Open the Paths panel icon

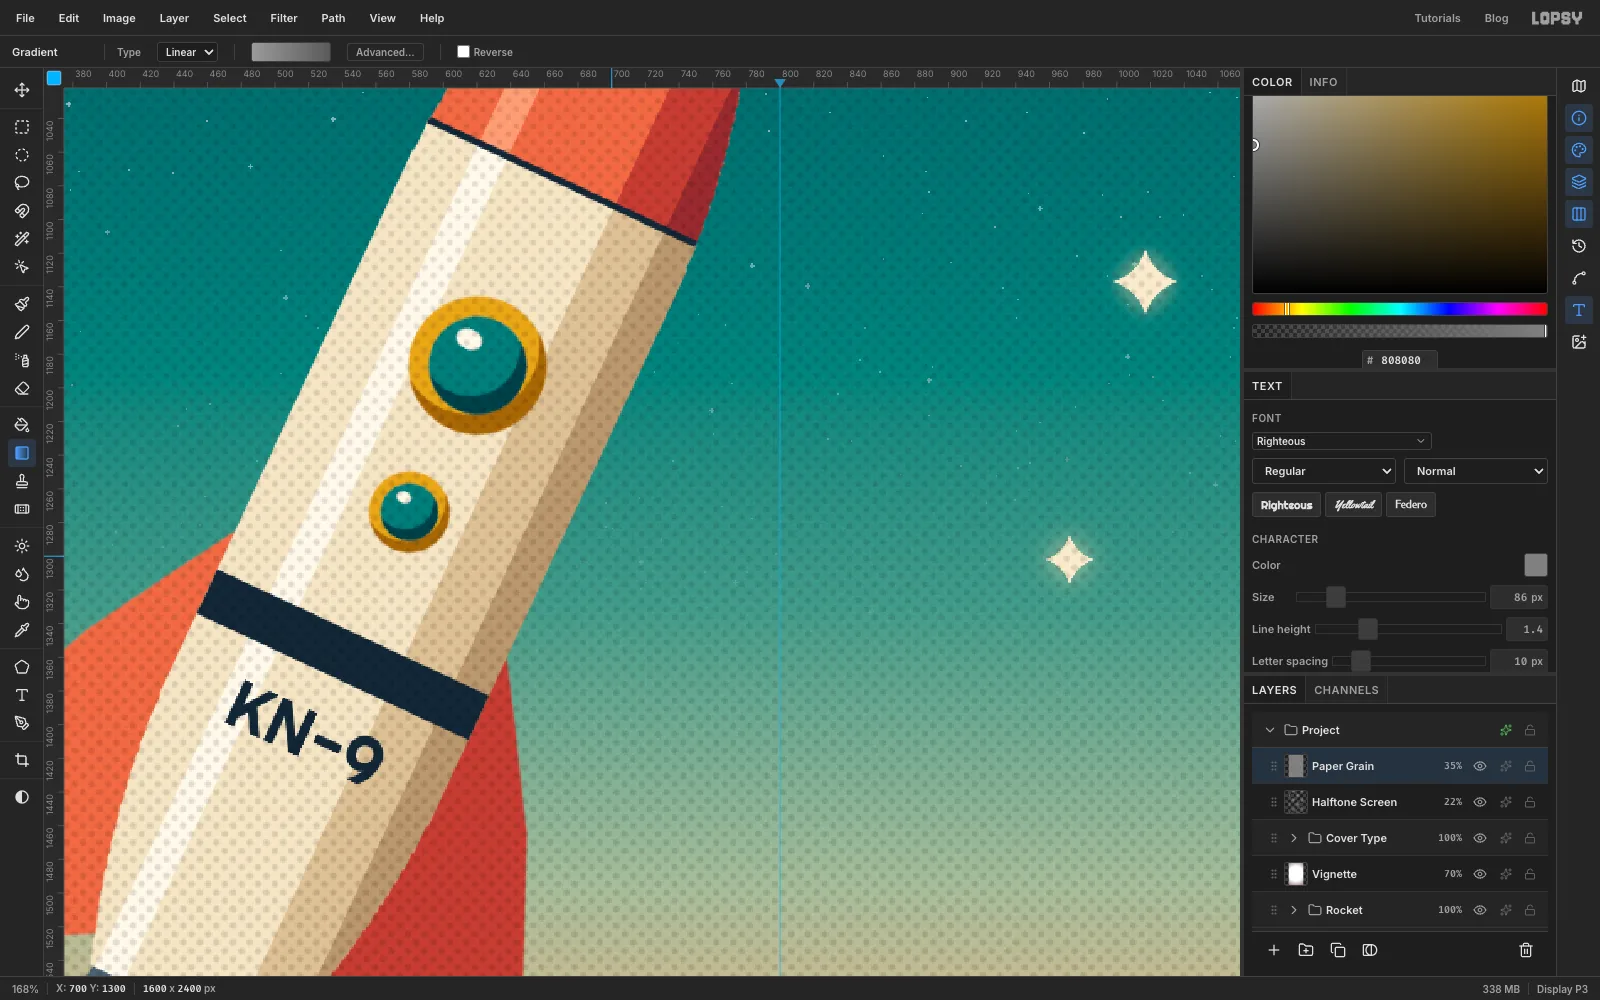tap(1579, 278)
